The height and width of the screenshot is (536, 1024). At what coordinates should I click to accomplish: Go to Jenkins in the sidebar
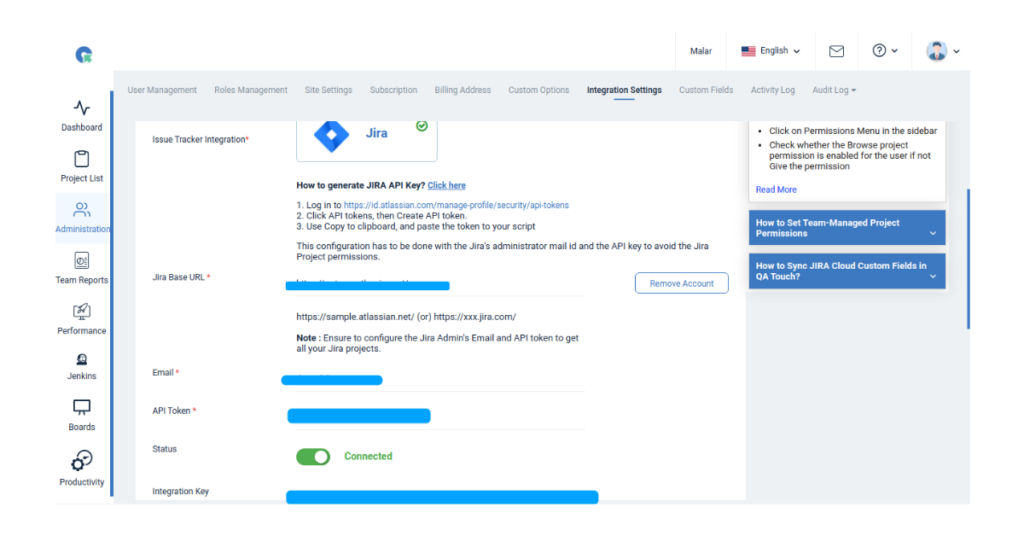(x=81, y=360)
